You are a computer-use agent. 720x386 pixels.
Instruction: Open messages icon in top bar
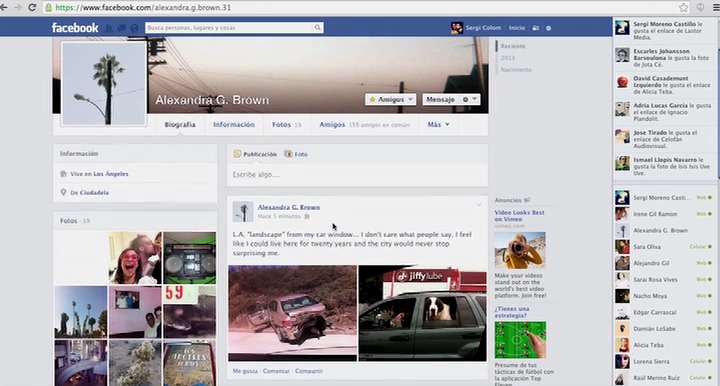pos(122,28)
